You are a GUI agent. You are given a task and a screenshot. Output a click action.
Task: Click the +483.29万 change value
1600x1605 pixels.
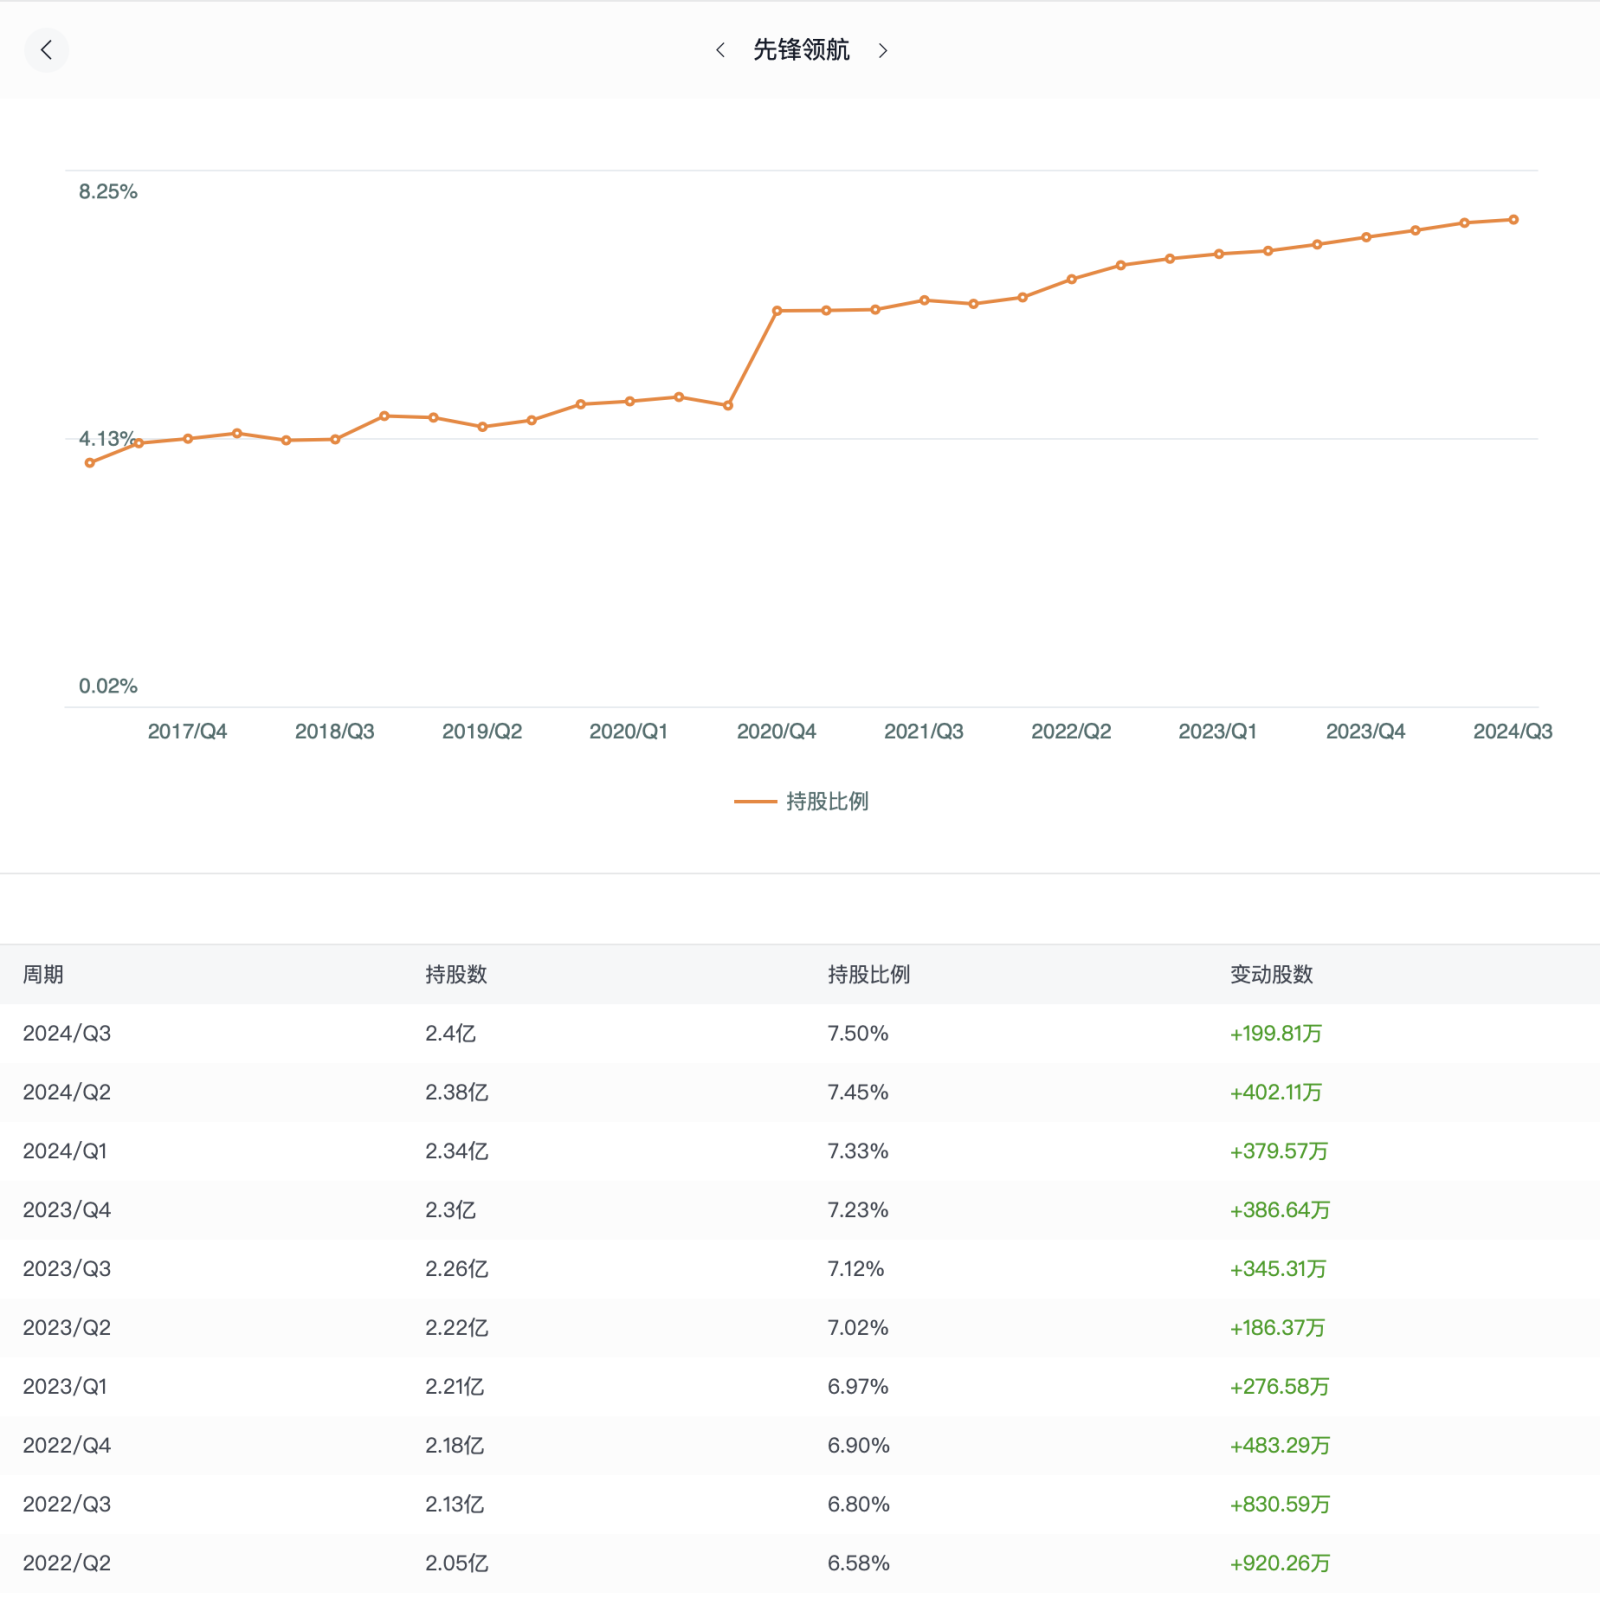pos(1280,1446)
